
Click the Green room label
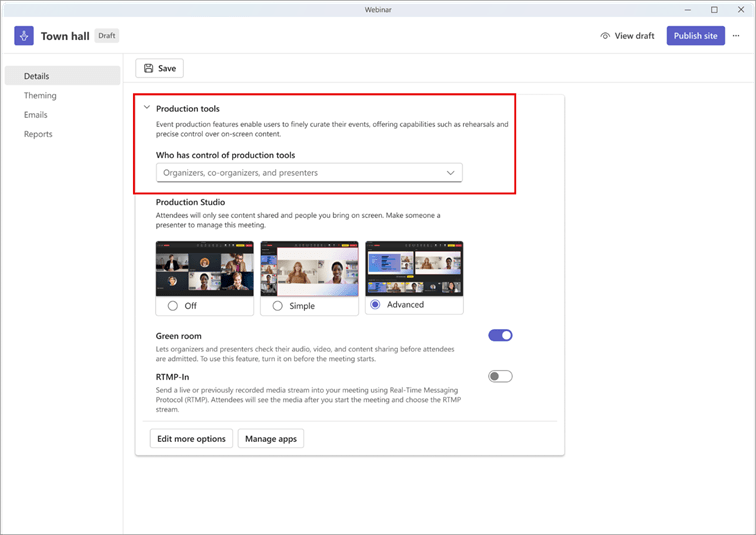[178, 336]
